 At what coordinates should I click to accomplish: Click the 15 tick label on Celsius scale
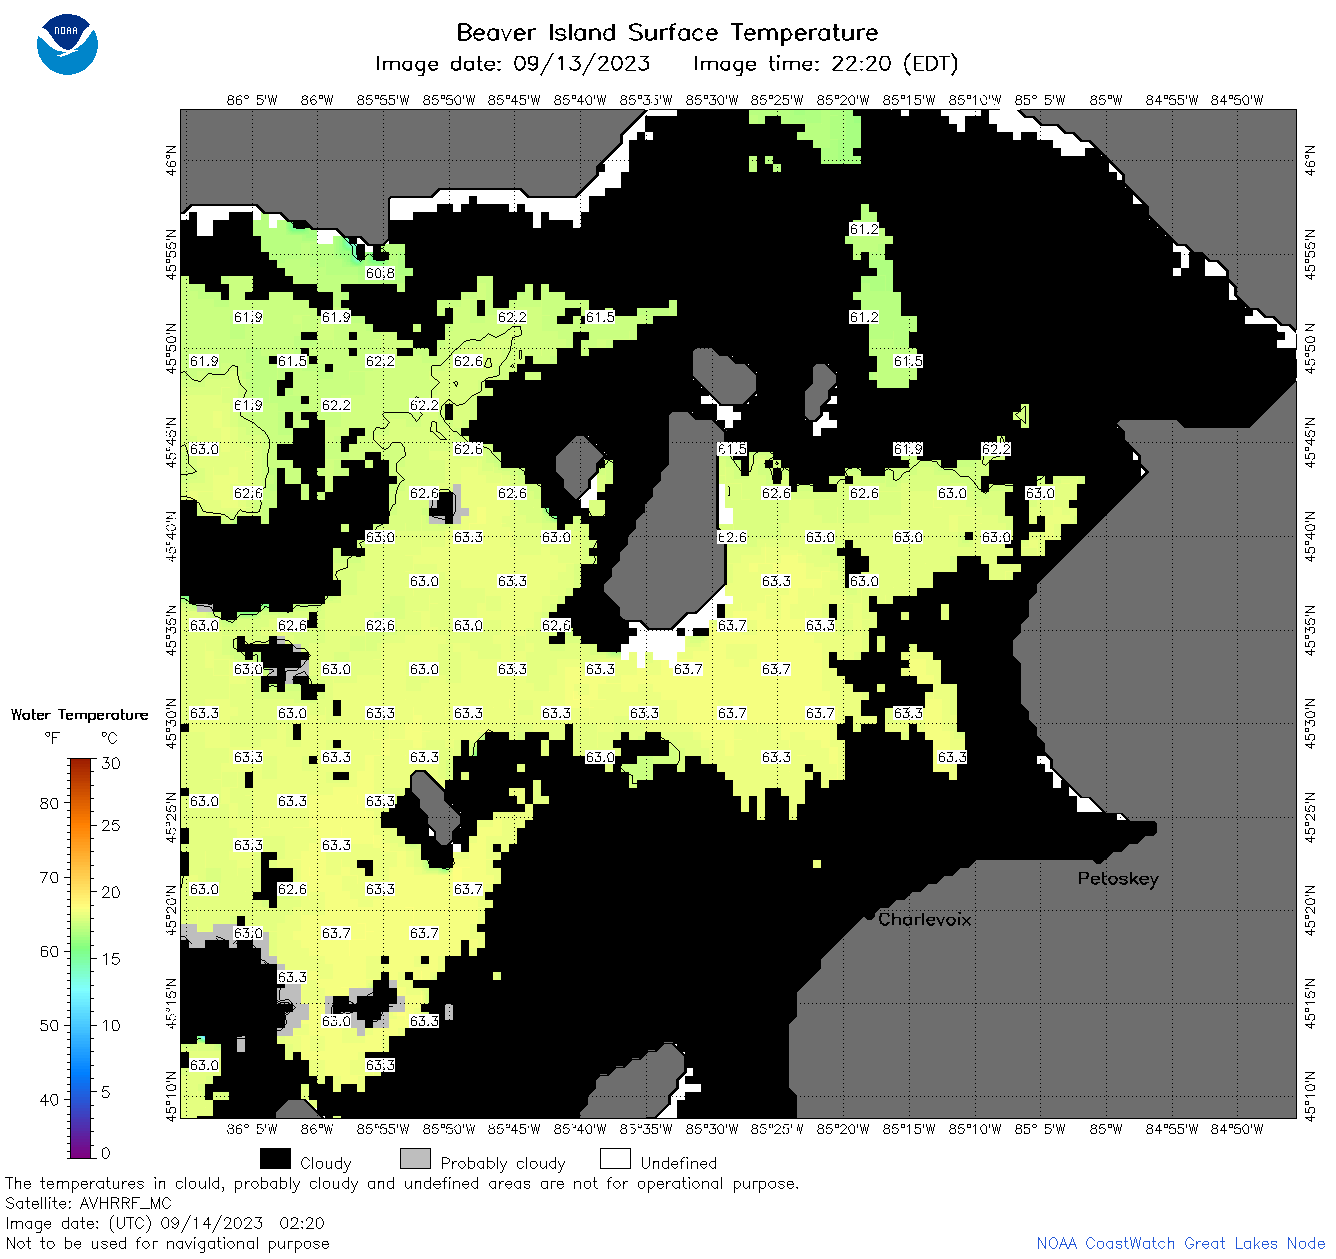(111, 959)
